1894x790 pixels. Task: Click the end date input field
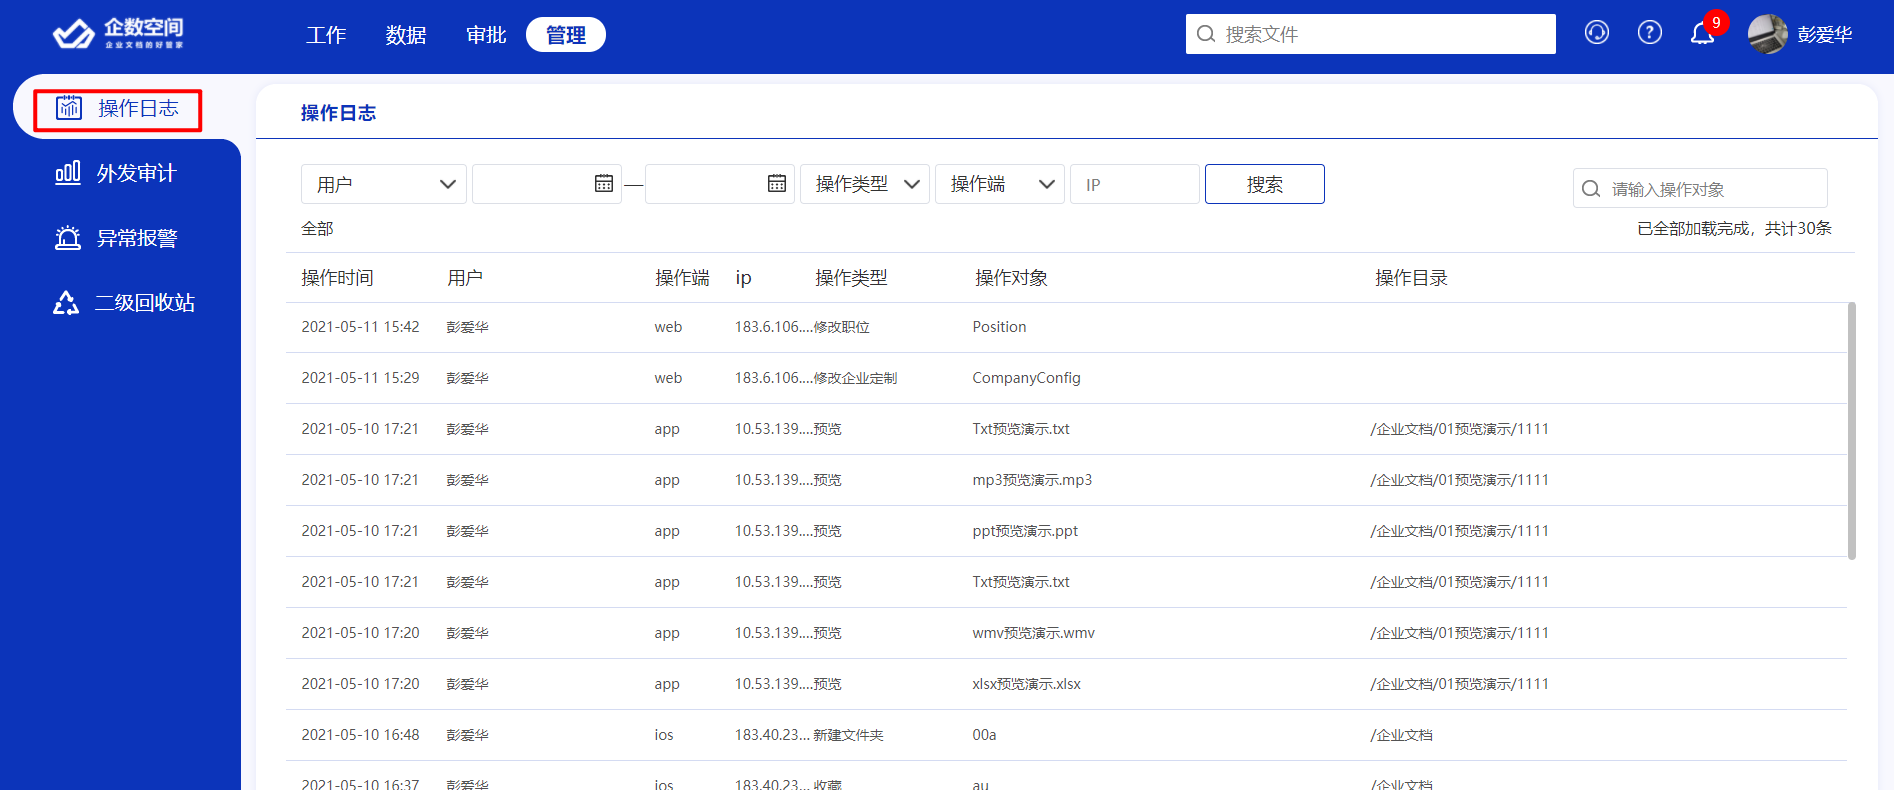(720, 184)
